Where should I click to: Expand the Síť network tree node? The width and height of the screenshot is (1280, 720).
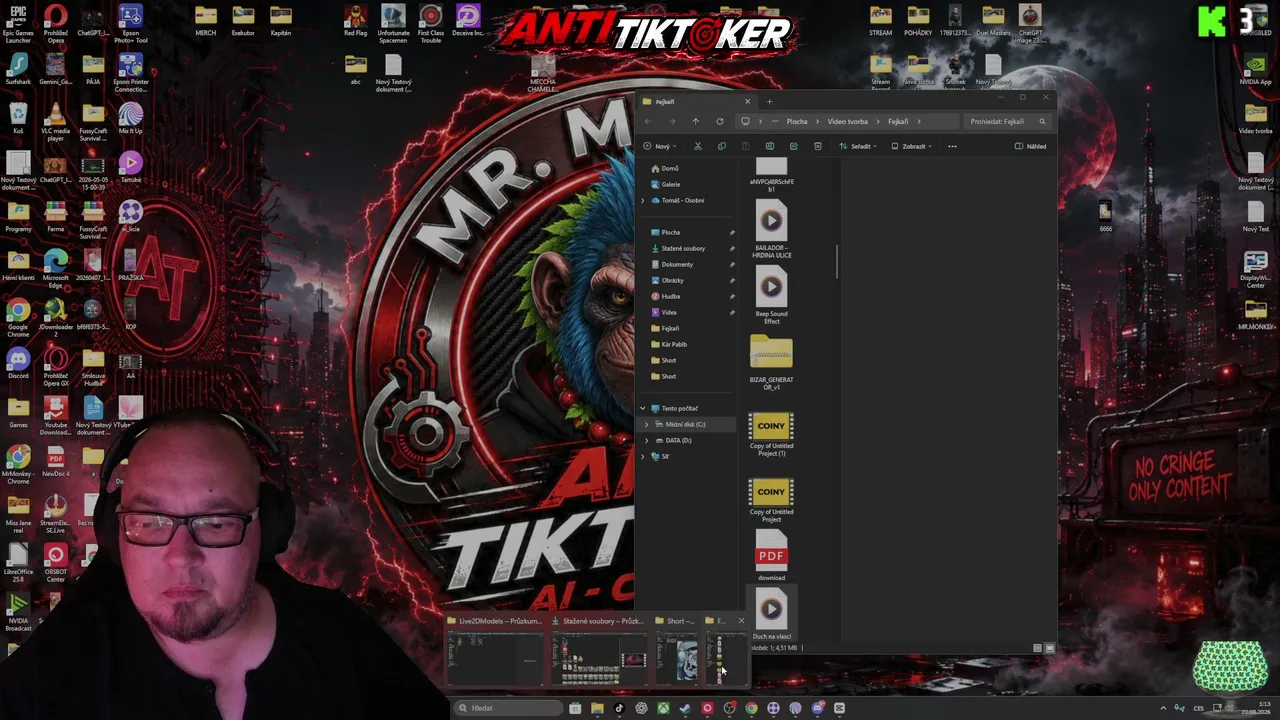click(643, 456)
